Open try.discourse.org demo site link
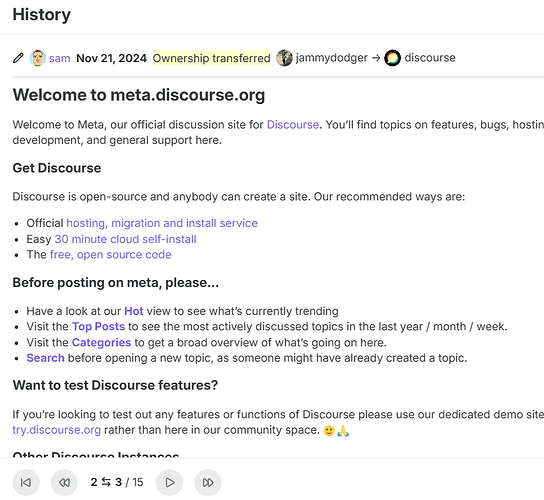 pyautogui.click(x=57, y=430)
